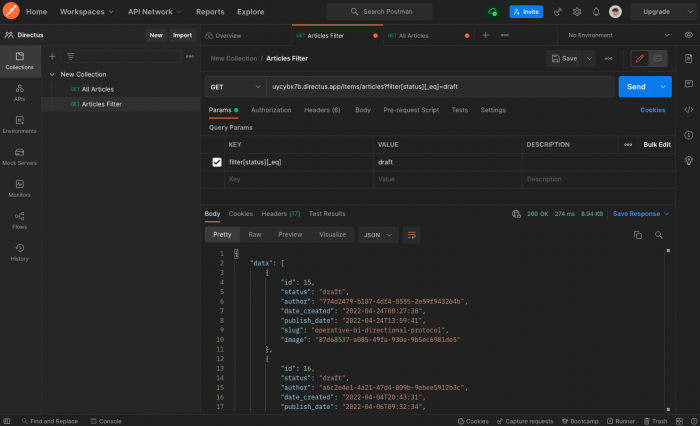The height and width of the screenshot is (426, 700).
Task: Create a new collection with plus icon
Action: pyautogui.click(x=52, y=57)
